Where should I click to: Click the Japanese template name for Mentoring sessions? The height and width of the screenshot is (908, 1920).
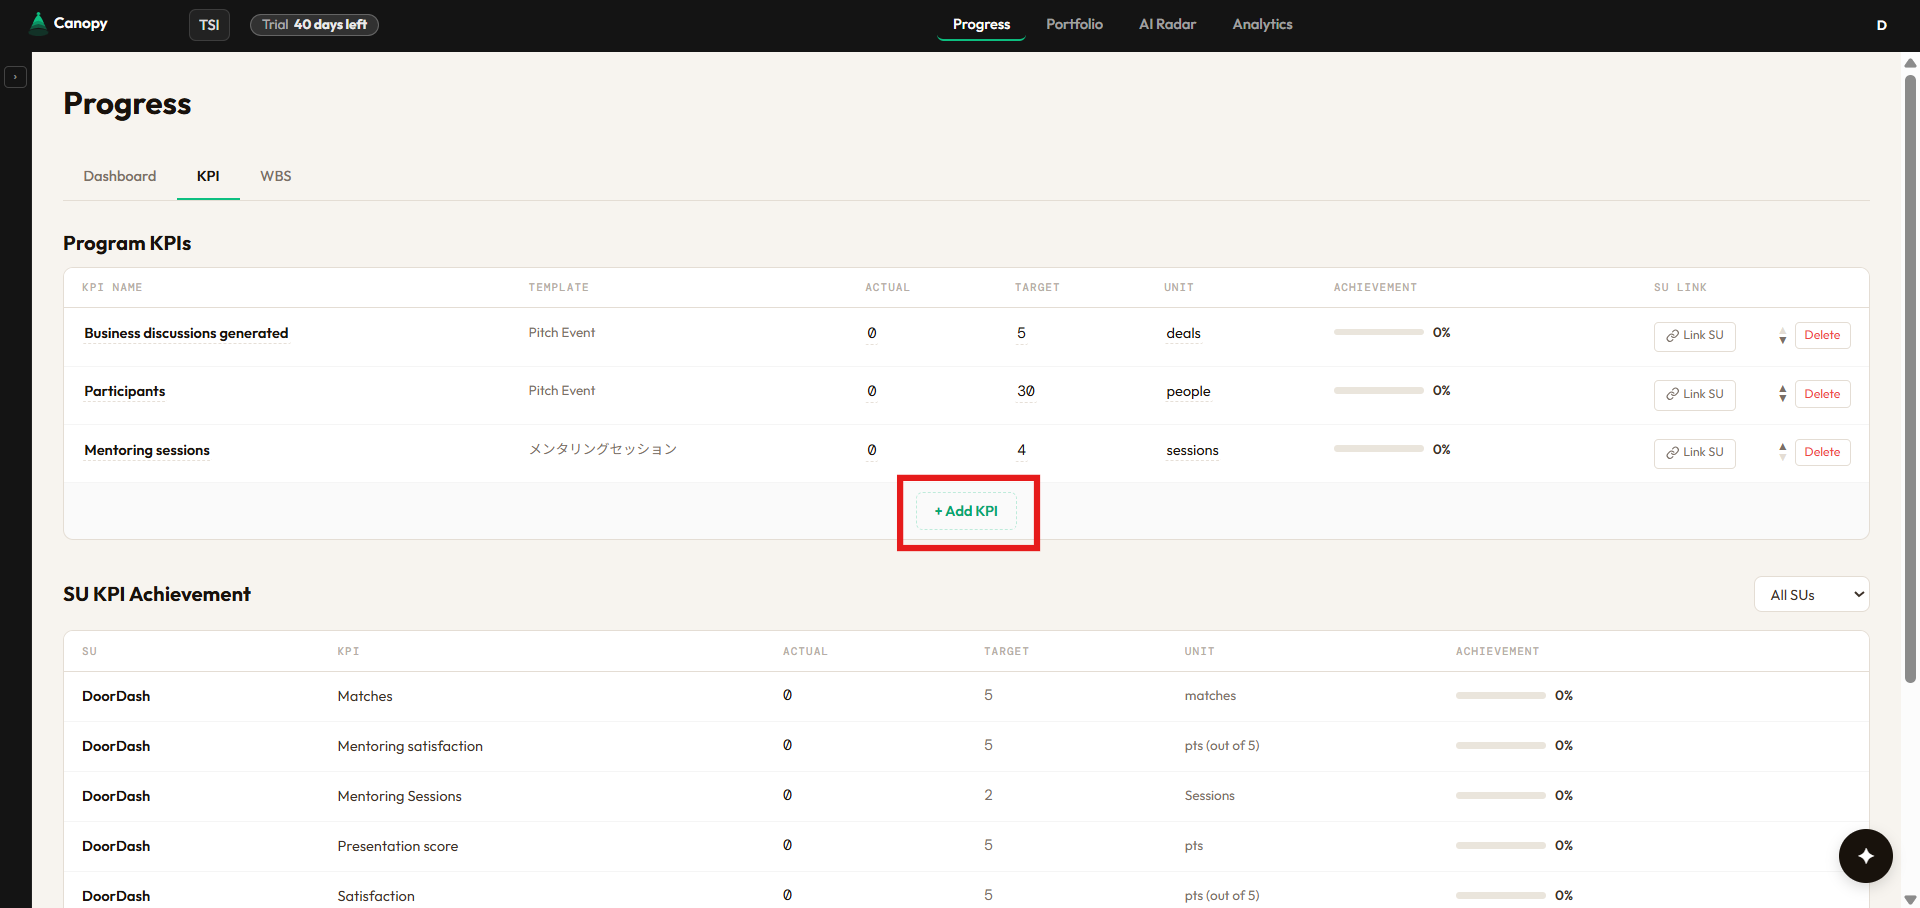tap(603, 450)
